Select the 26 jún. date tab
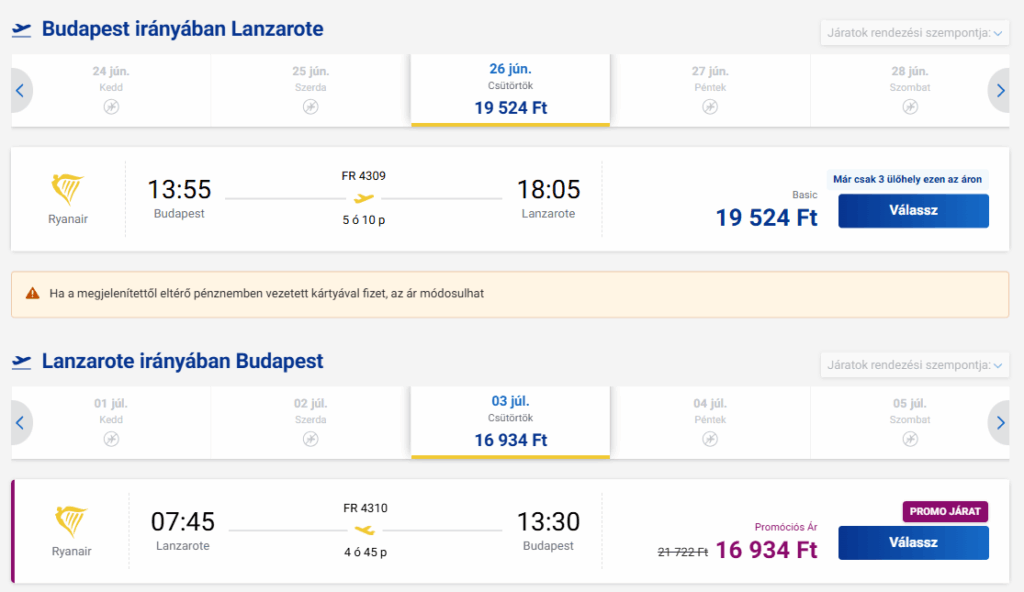The width and height of the screenshot is (1024, 592). [x=510, y=90]
